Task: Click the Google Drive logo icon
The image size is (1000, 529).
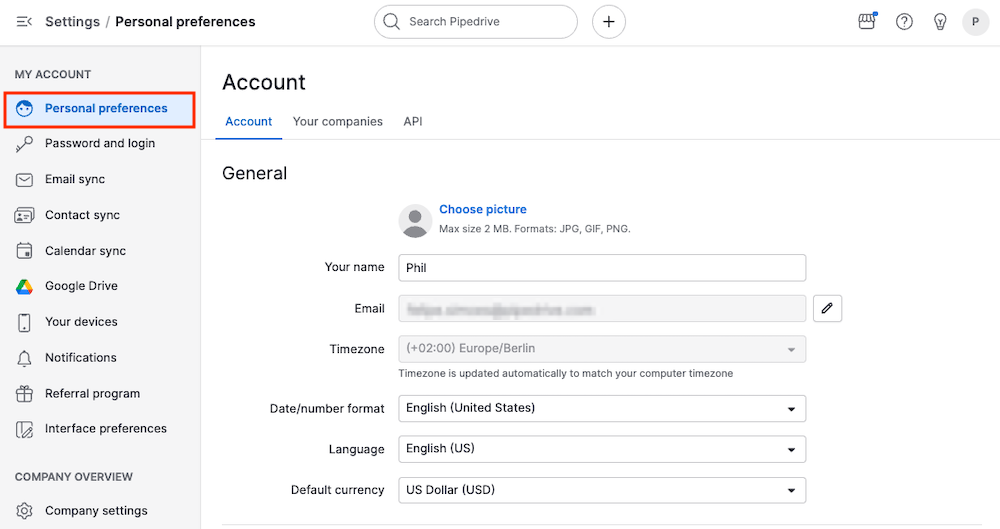Action: coord(24,287)
